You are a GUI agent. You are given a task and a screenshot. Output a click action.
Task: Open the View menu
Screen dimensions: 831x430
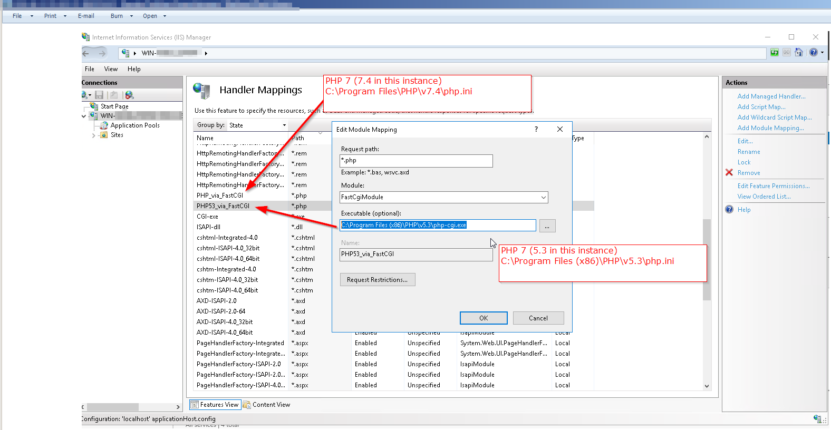[110, 69]
